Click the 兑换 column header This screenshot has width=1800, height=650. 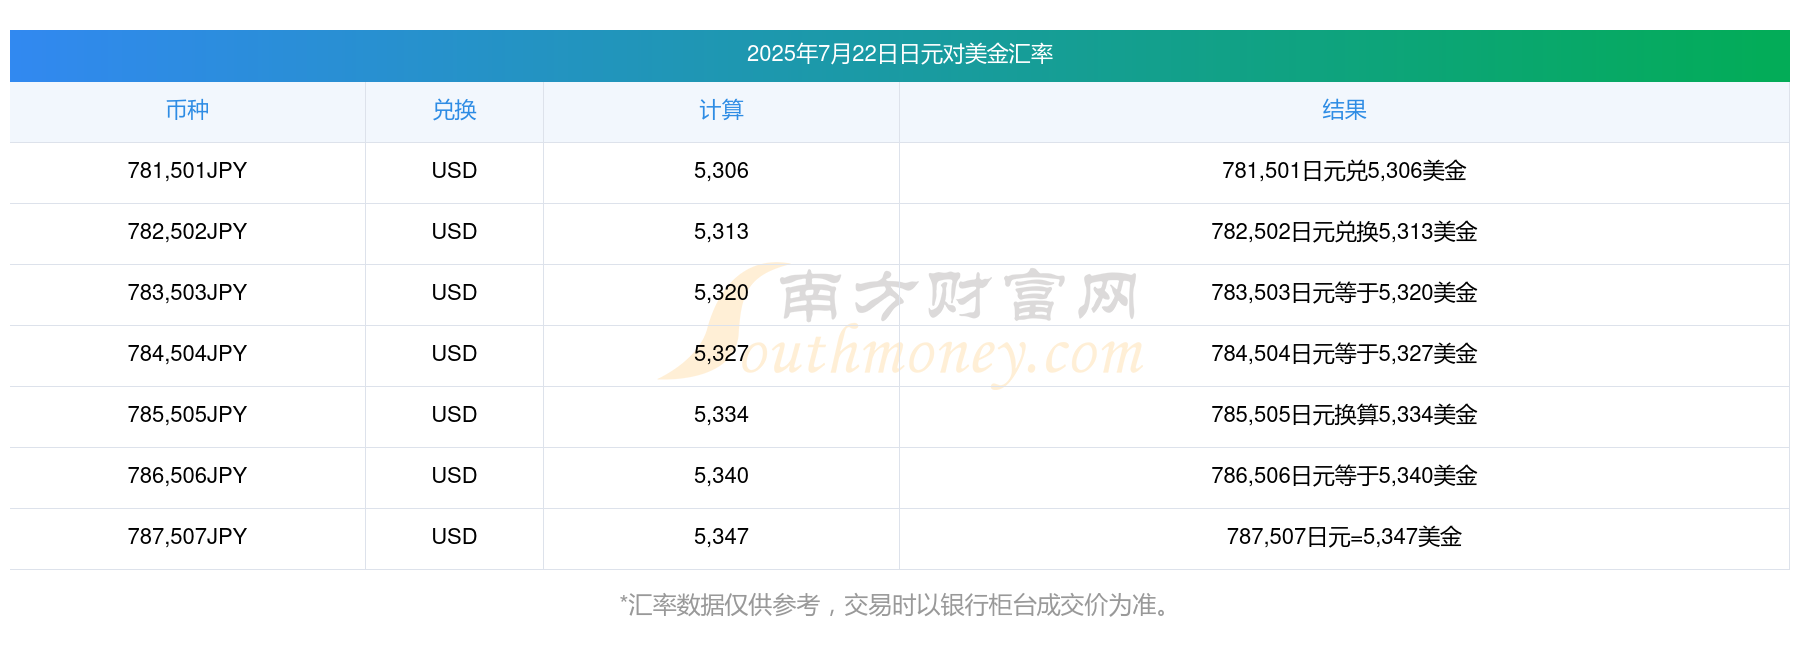[454, 110]
